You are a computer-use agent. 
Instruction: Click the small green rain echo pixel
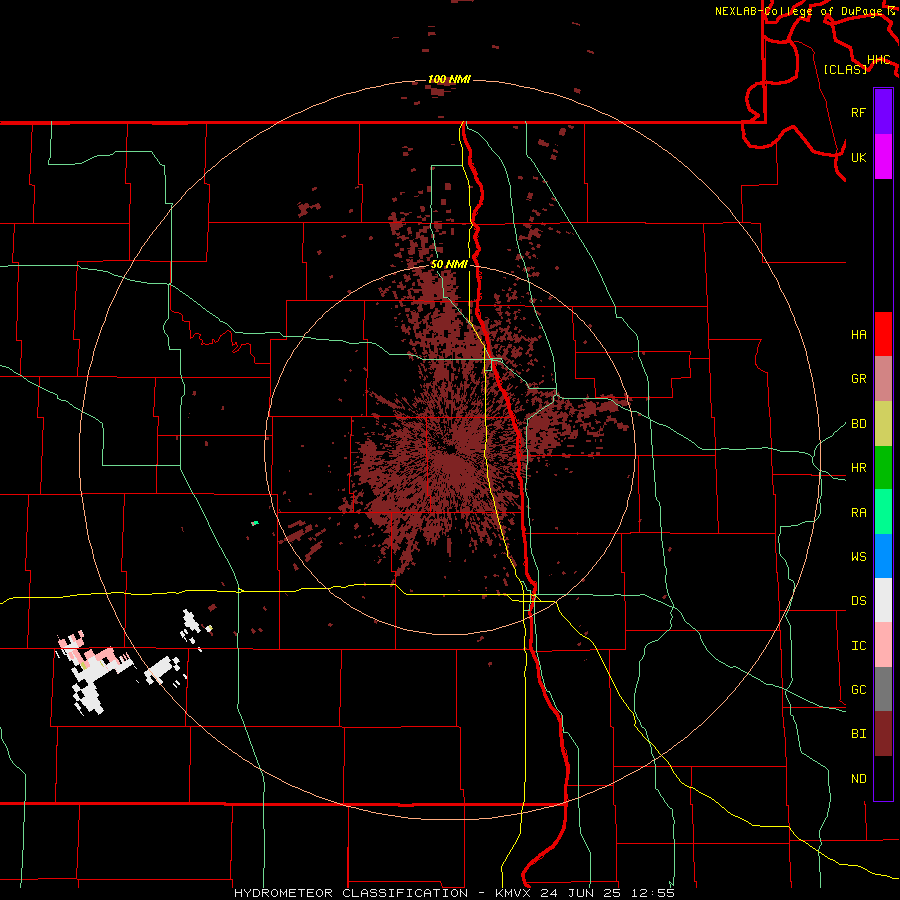[255, 523]
